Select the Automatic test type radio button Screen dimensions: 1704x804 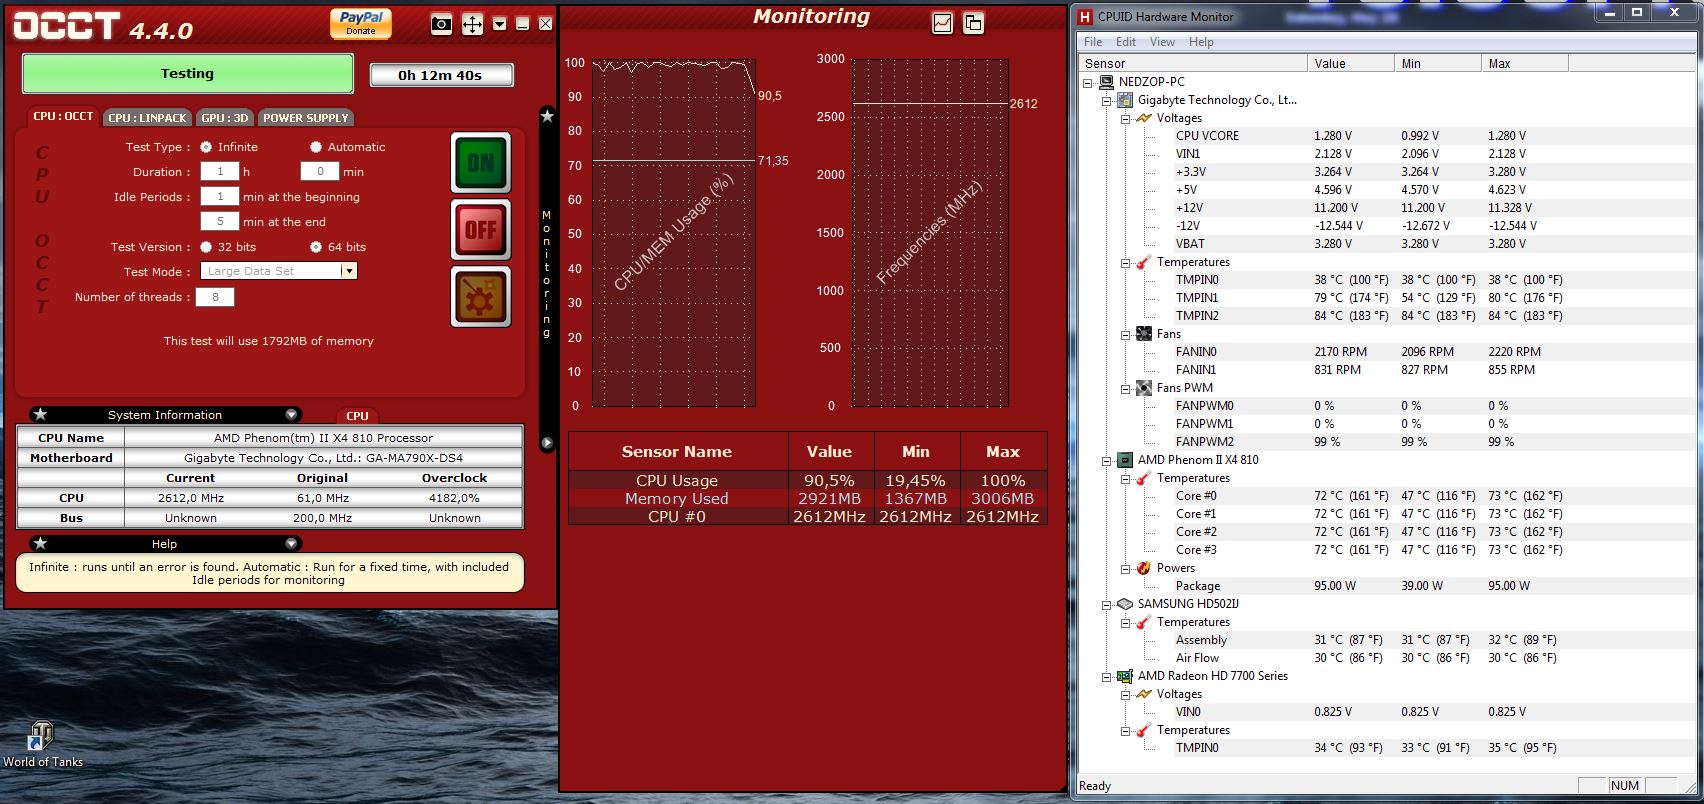pos(316,147)
